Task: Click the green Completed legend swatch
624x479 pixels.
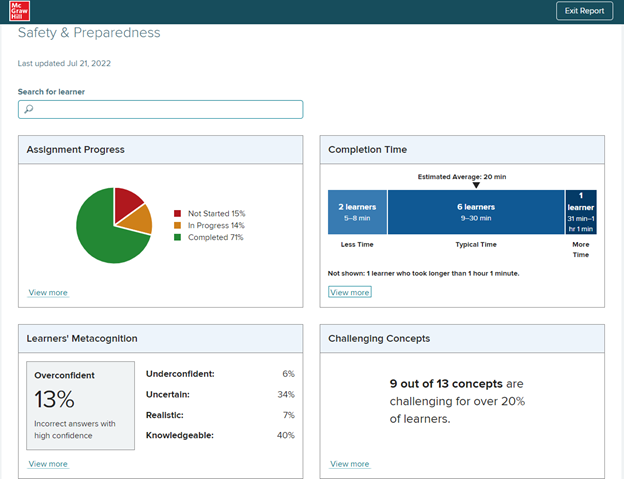Action: [x=177, y=237]
